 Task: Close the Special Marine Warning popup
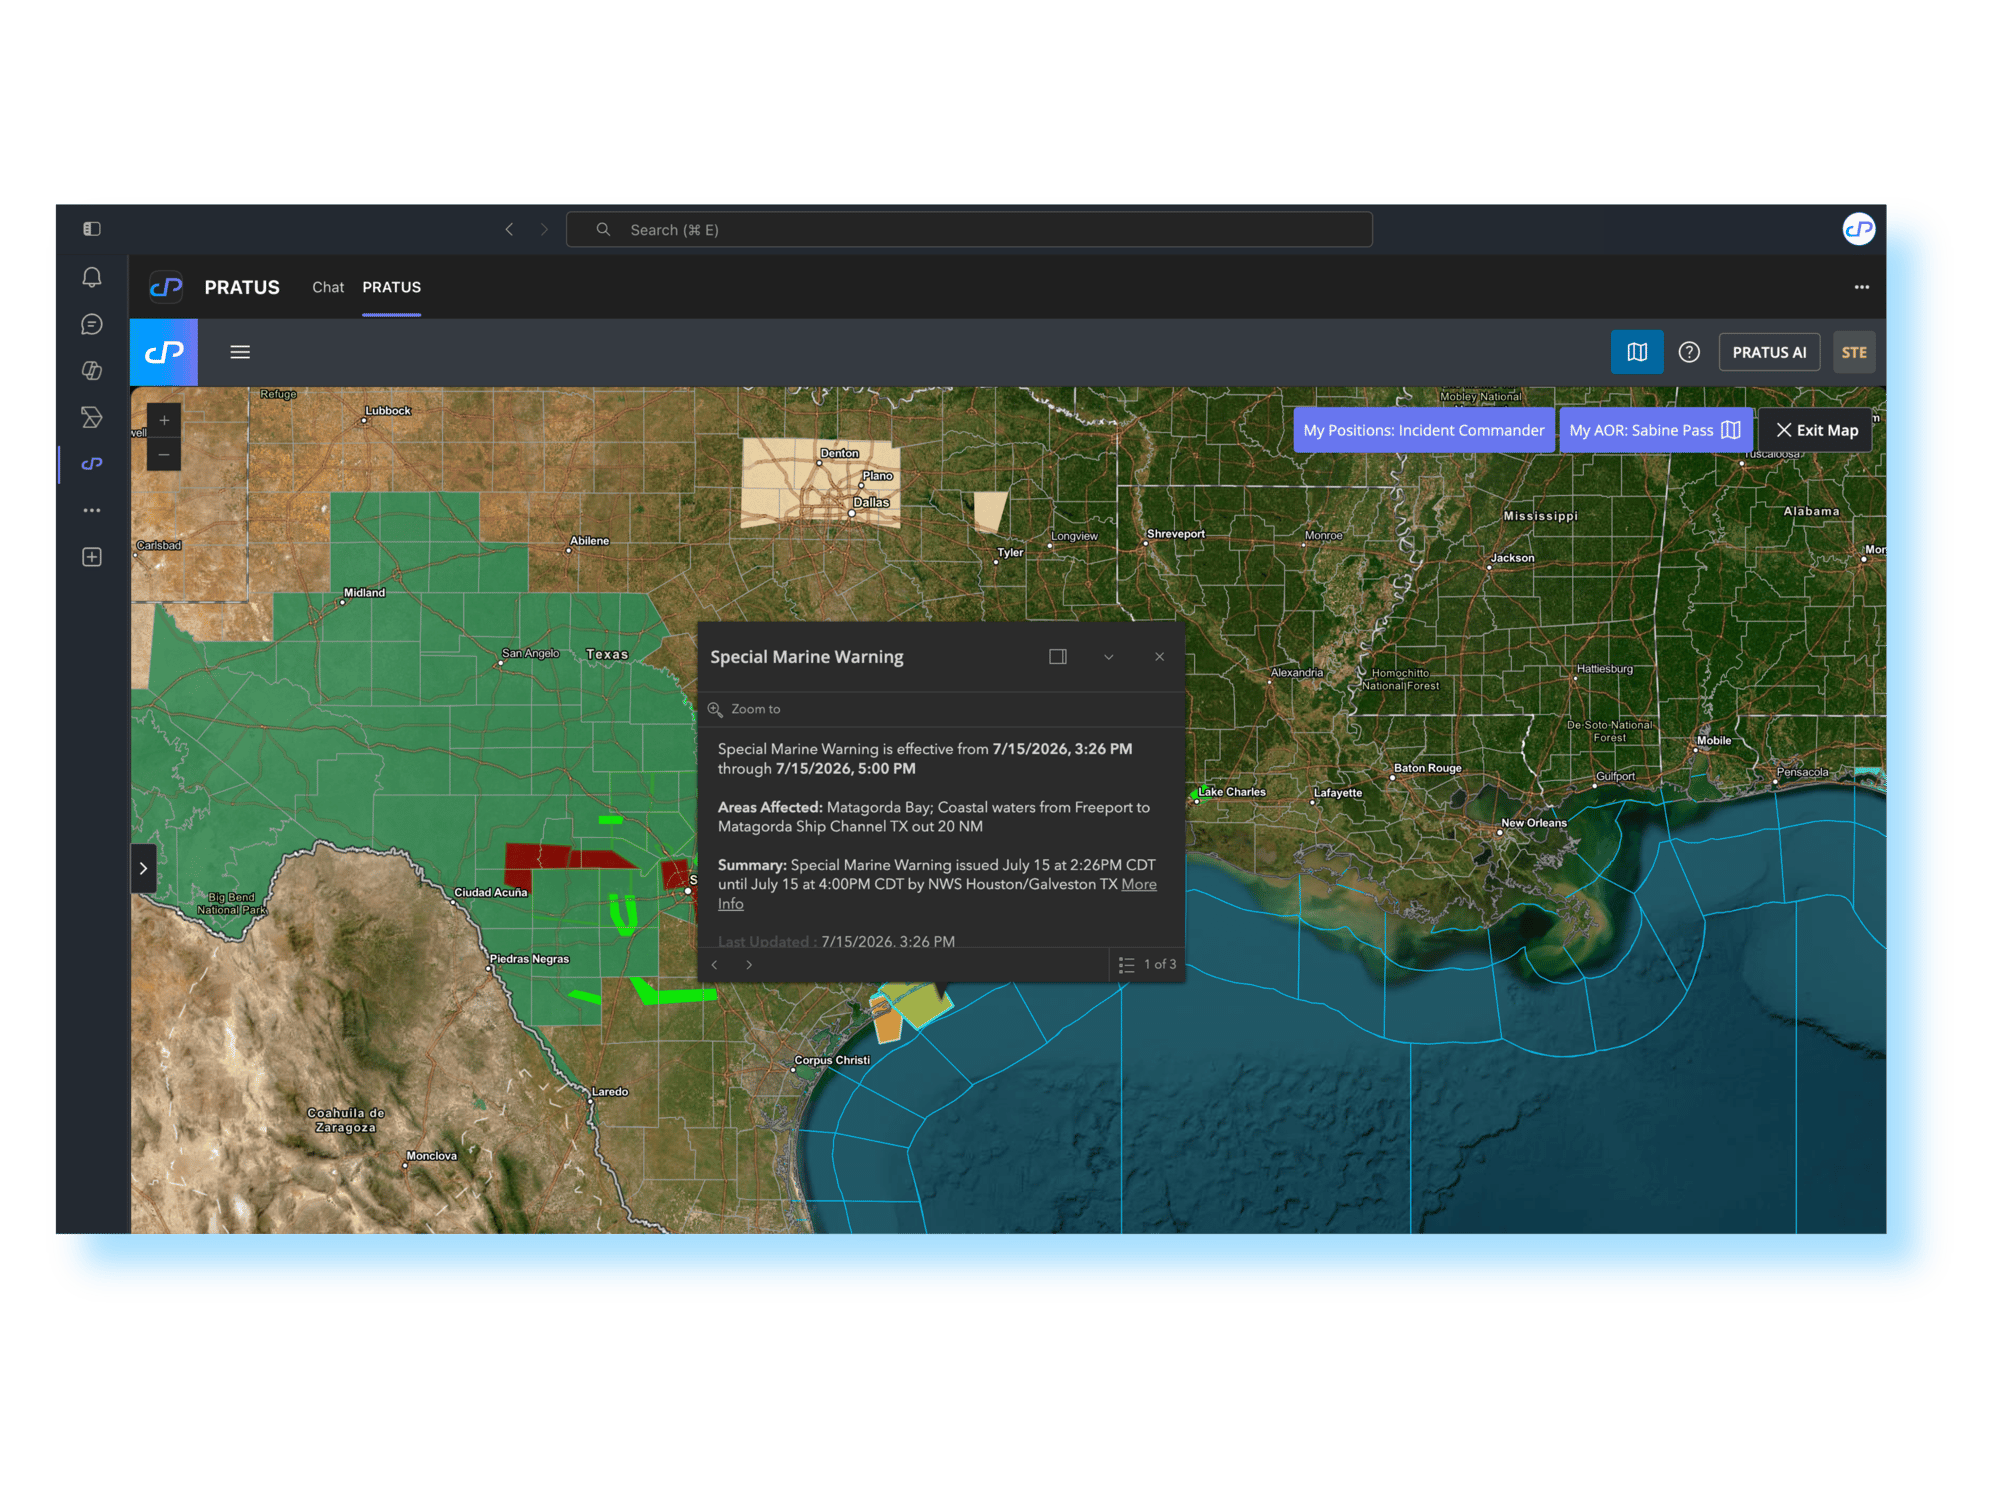(x=1160, y=657)
